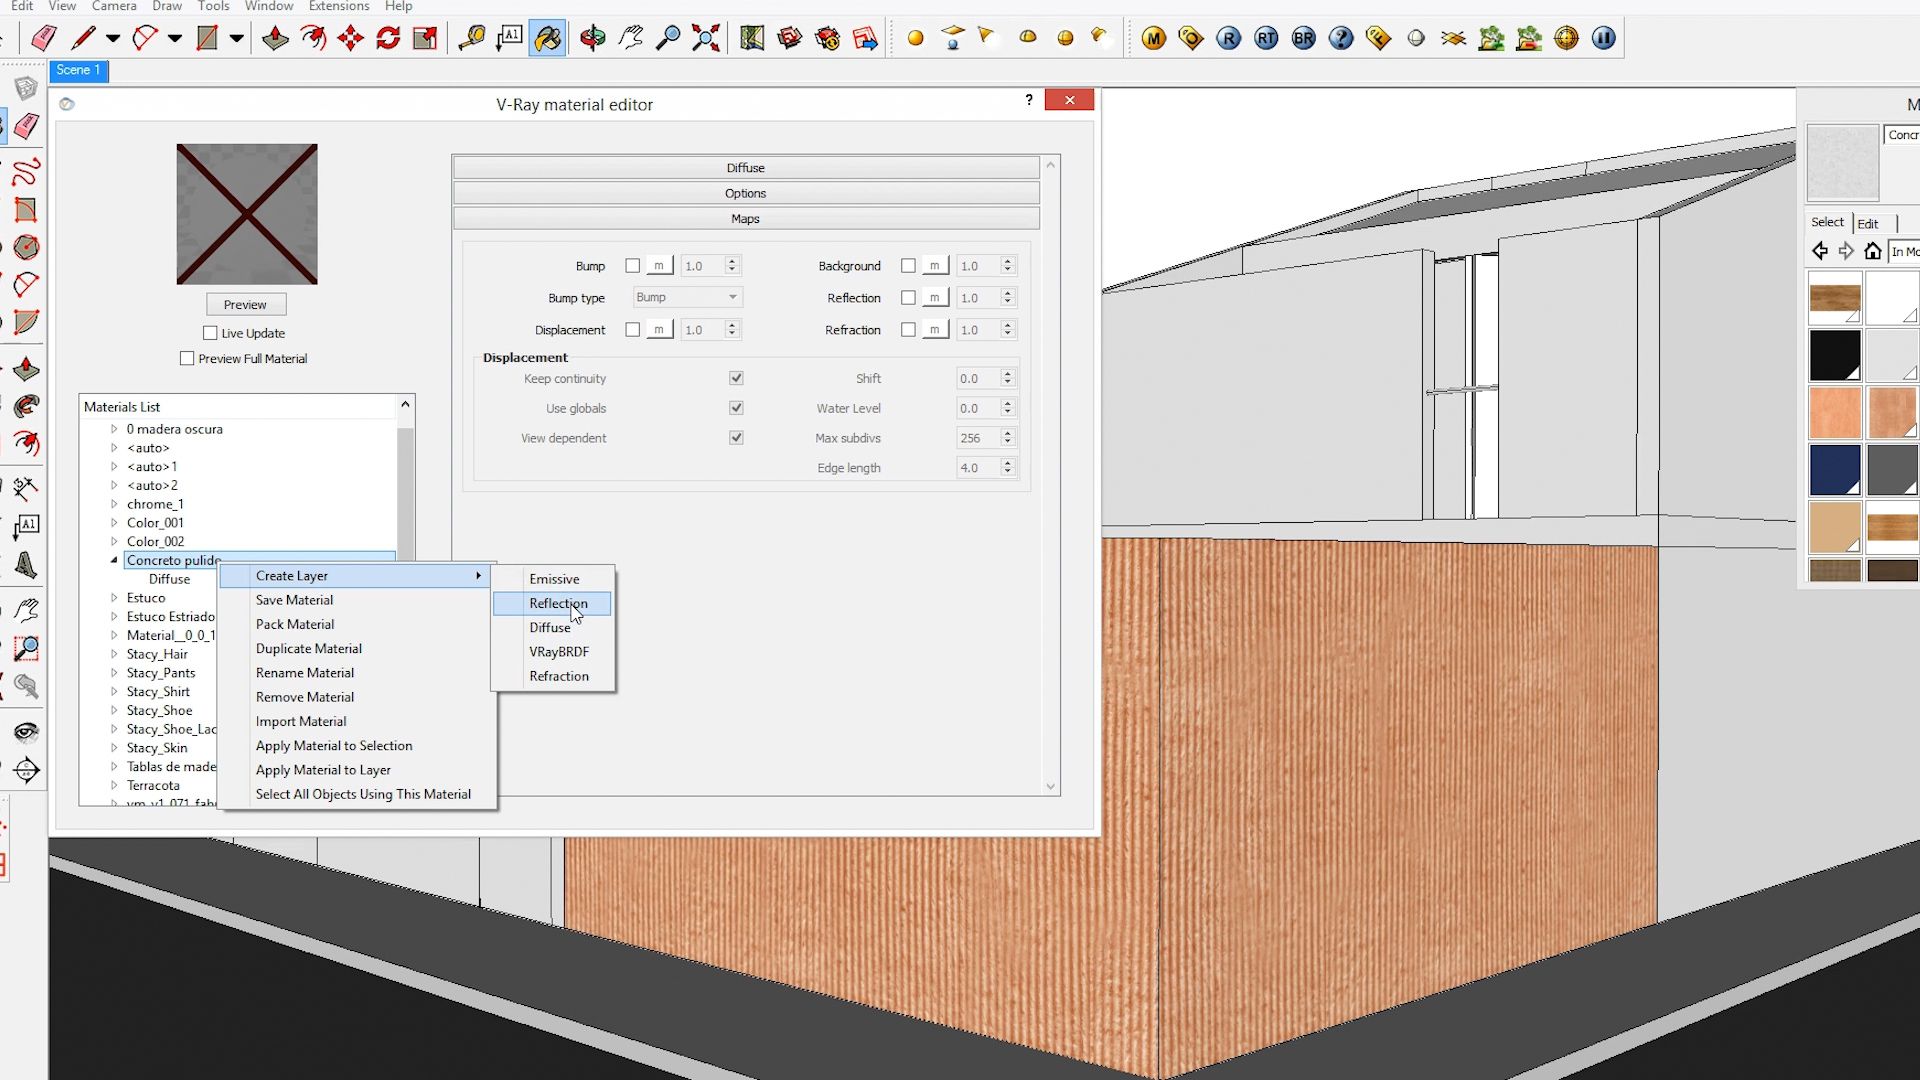Screen dimensions: 1920x1080
Task: Select the Text label A1 tool
Action: pyautogui.click(x=509, y=38)
